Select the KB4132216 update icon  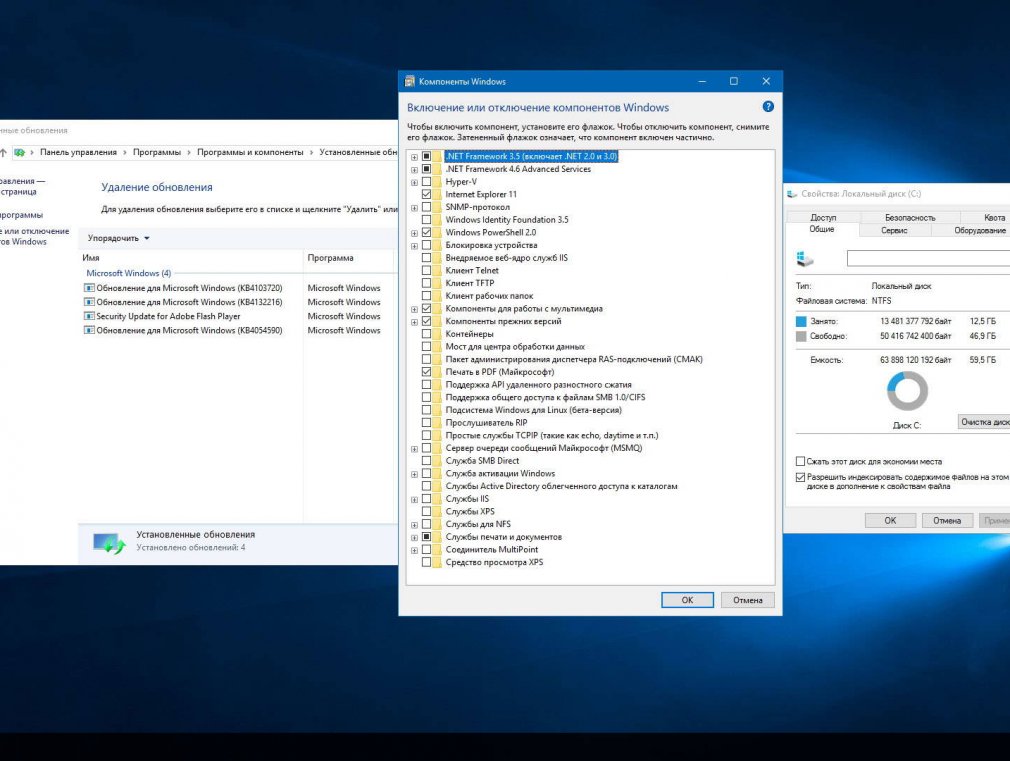coord(90,302)
